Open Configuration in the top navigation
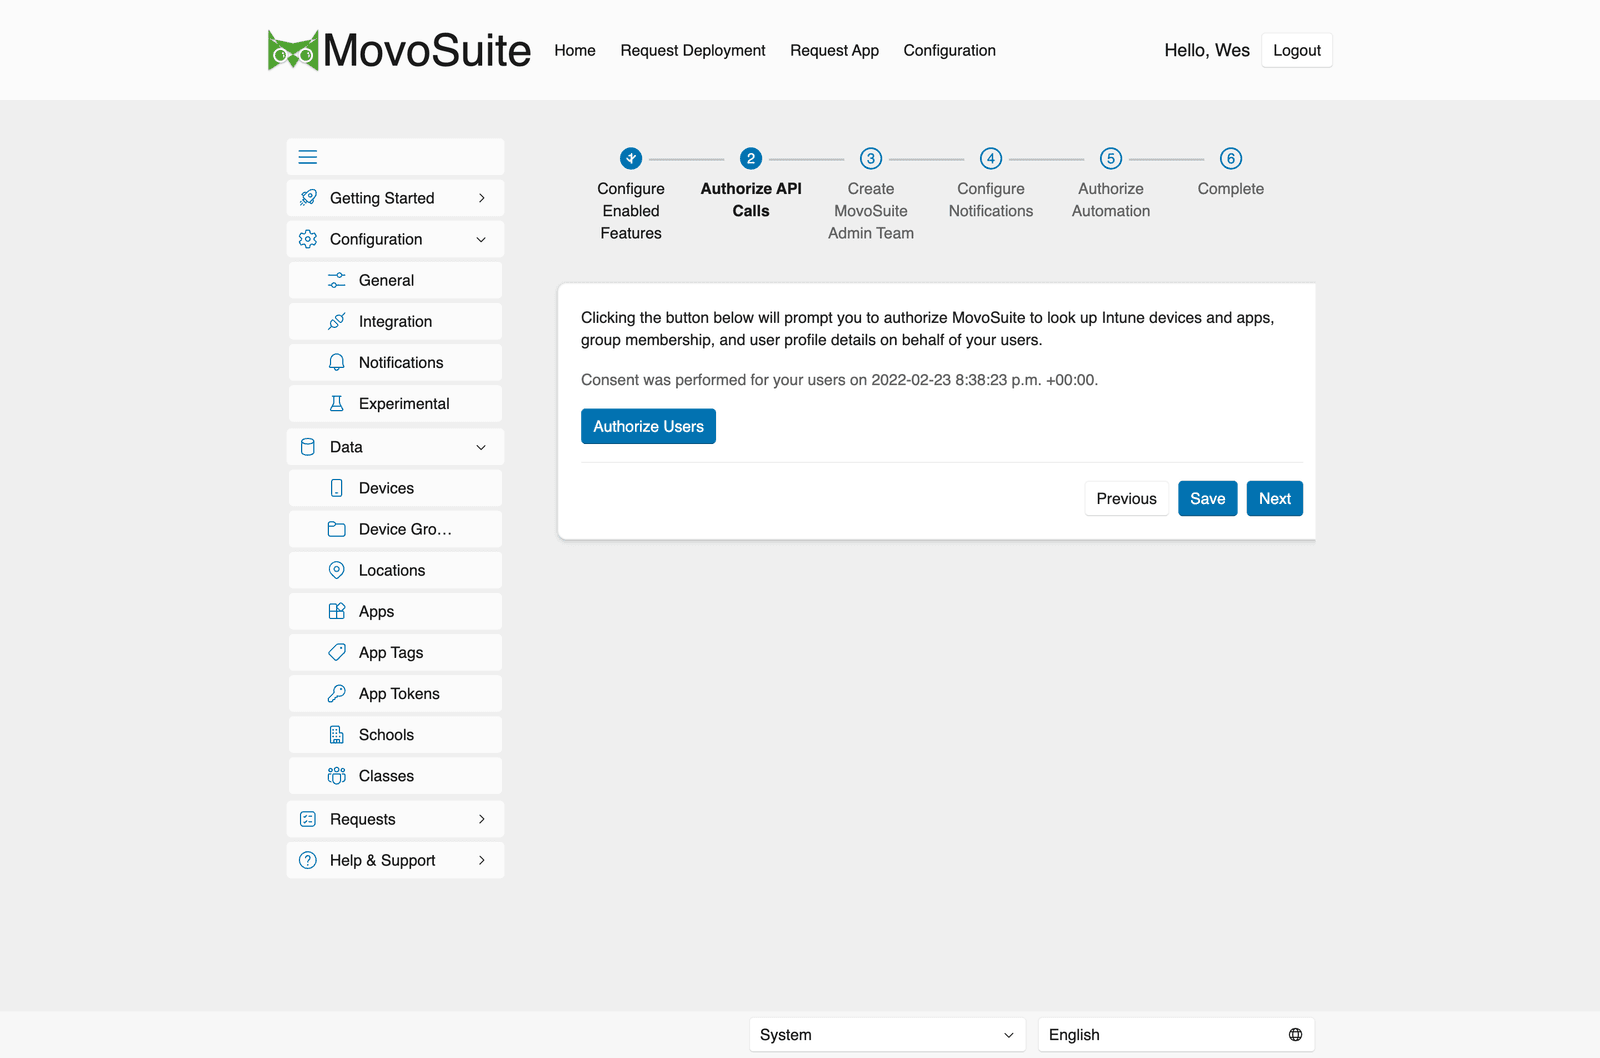 950,50
